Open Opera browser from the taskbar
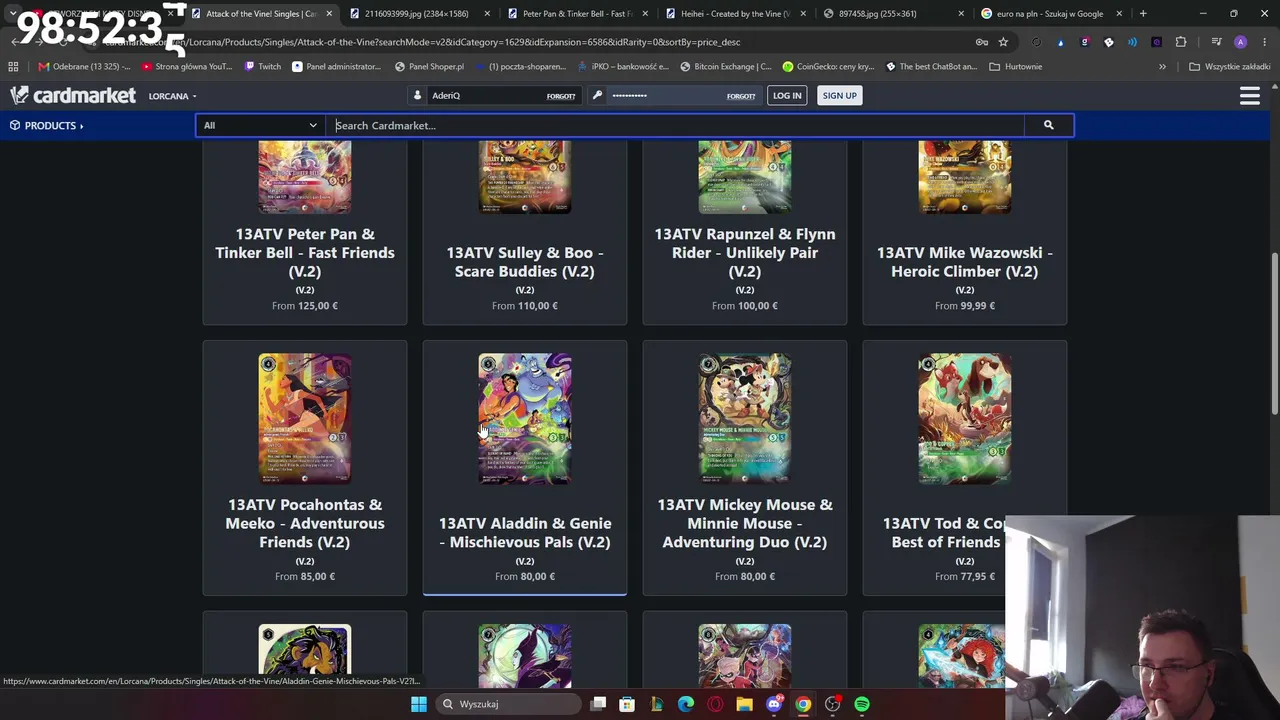Viewport: 1280px width, 720px height. [715, 704]
